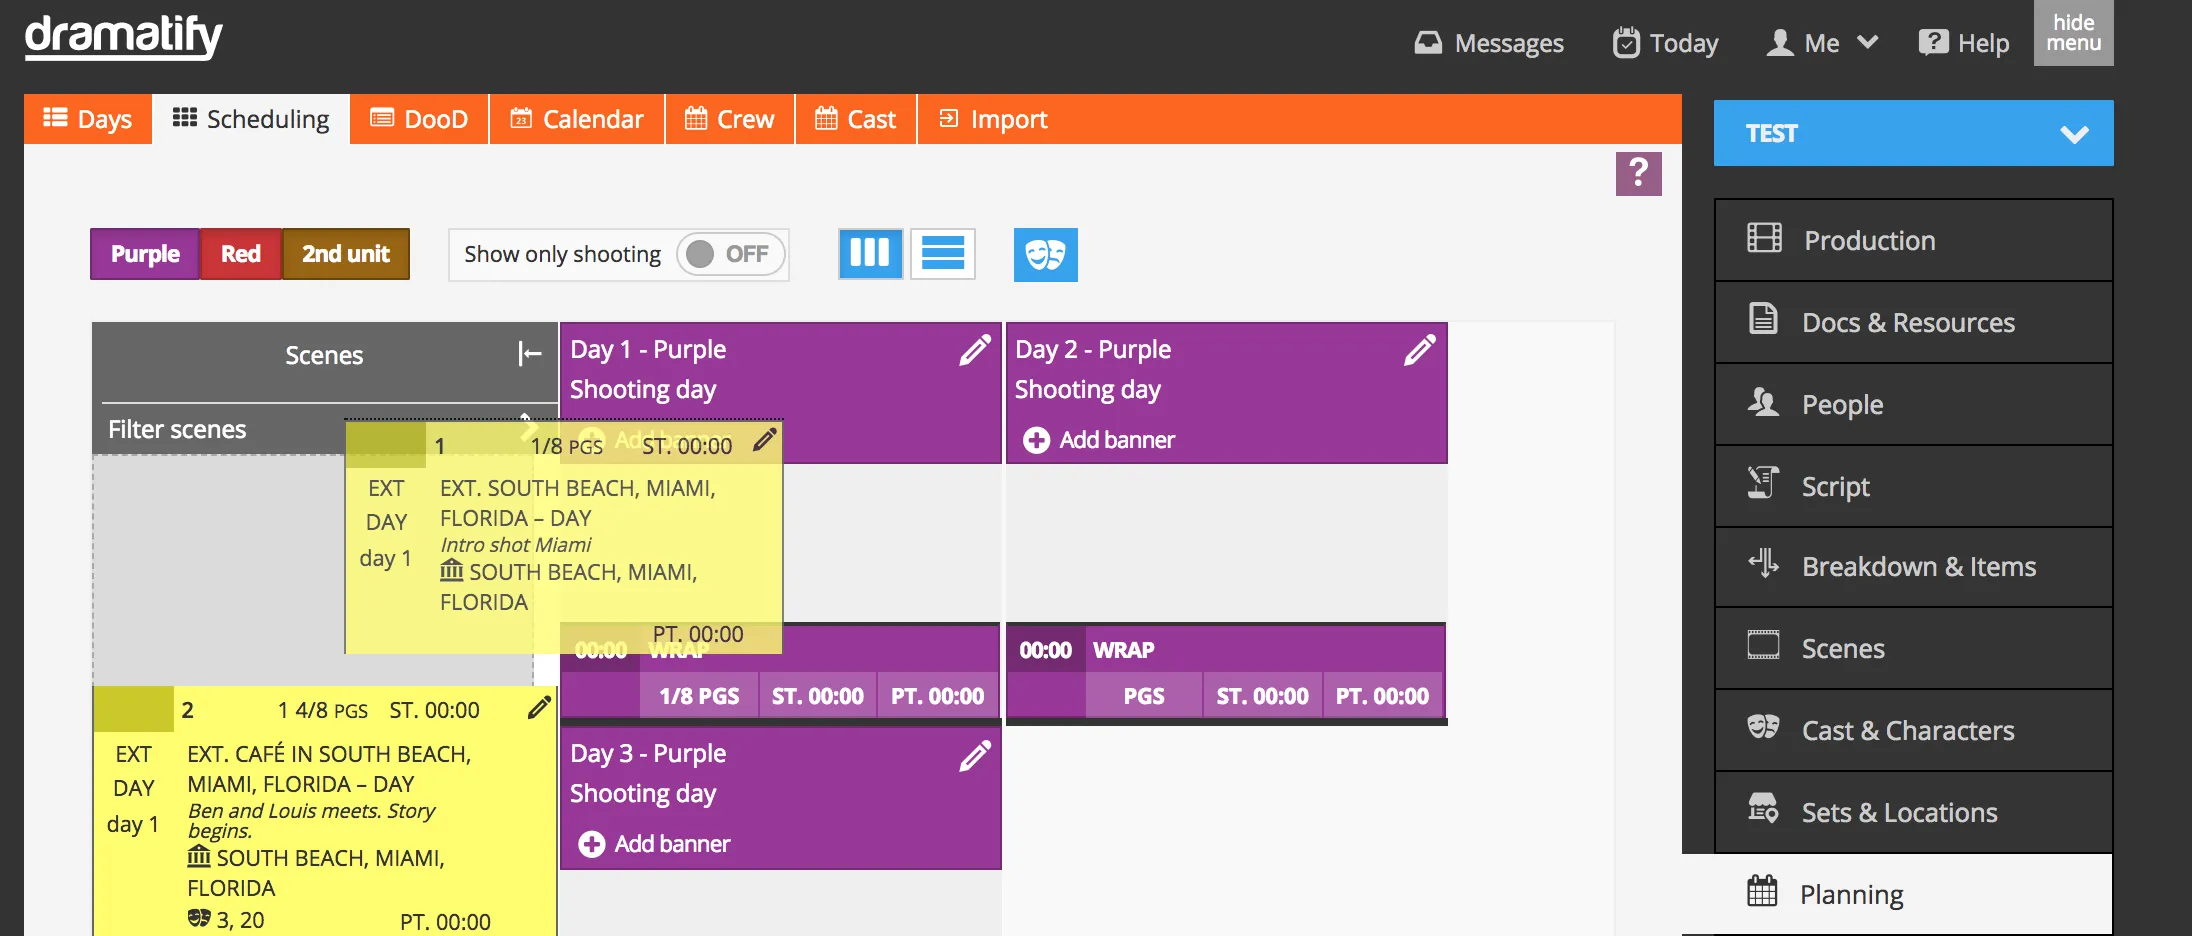The height and width of the screenshot is (936, 2192).
Task: Open Scenes in the sidebar
Action: (x=1913, y=648)
